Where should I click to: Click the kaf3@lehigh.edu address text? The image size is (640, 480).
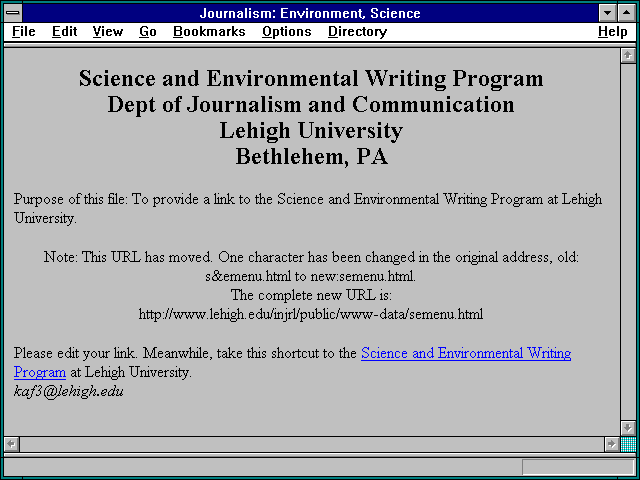(69, 391)
